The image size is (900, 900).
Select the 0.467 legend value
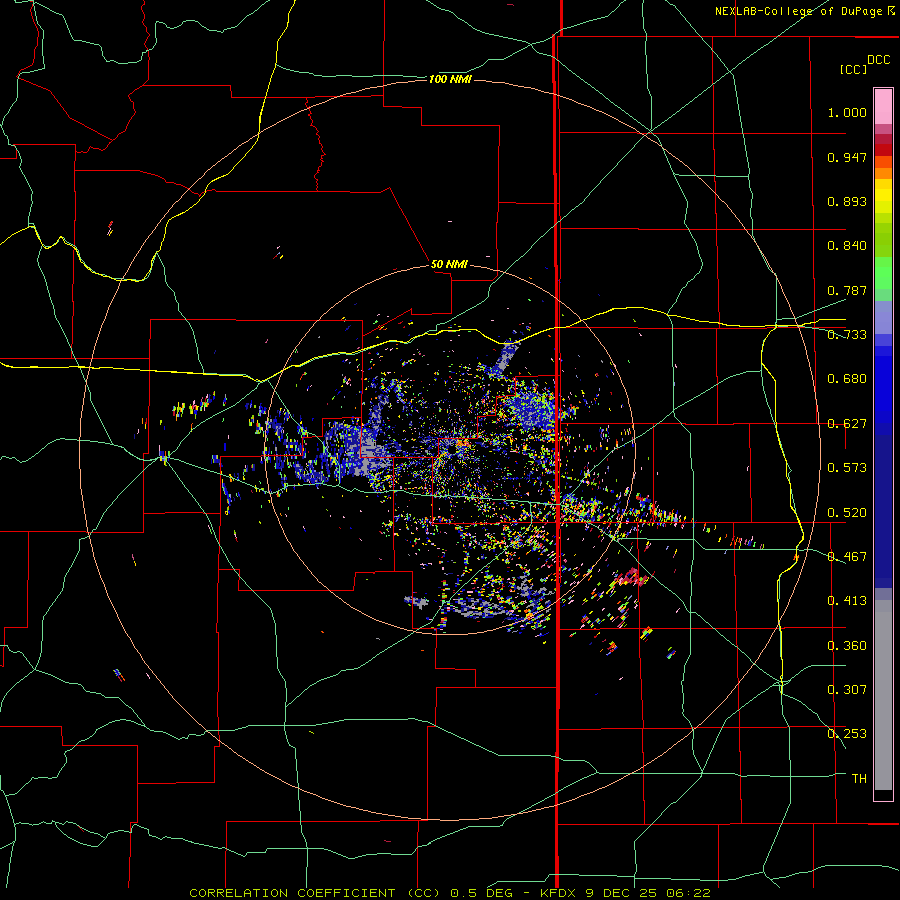click(847, 557)
